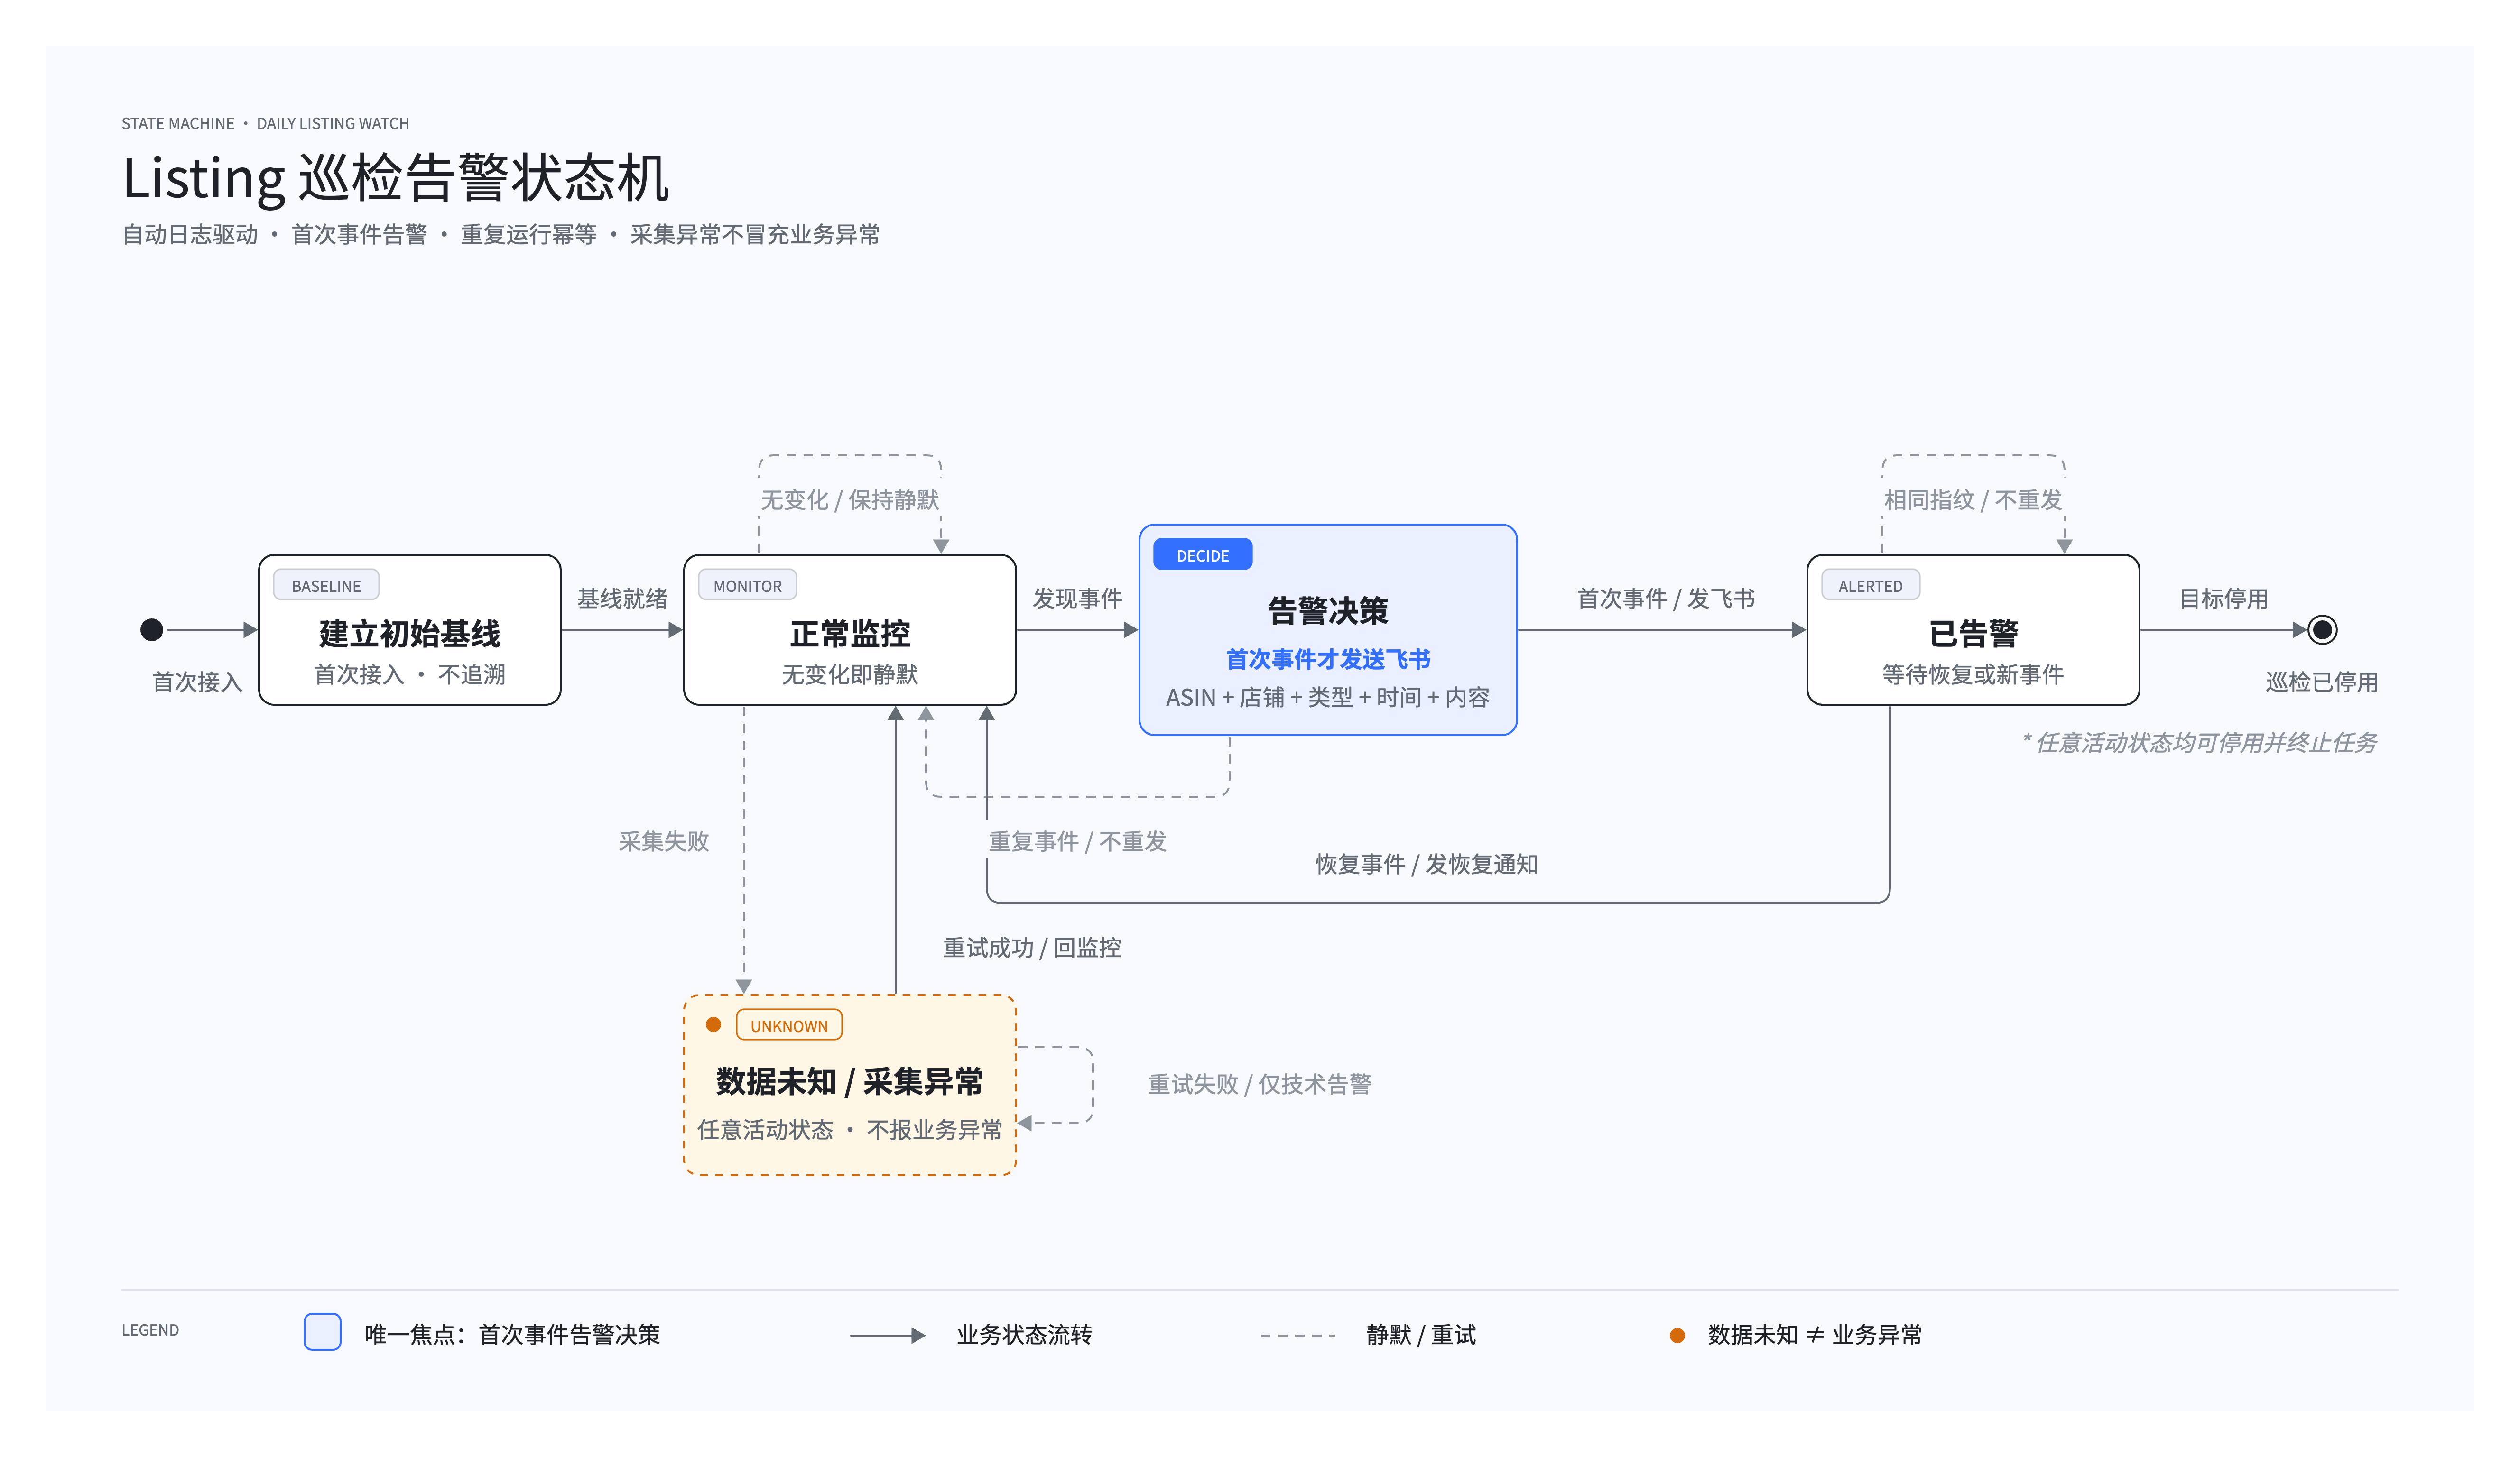The height and width of the screenshot is (1457, 2520).
Task: Click the 无变化 / 保持静默 loop label
Action: click(x=849, y=499)
